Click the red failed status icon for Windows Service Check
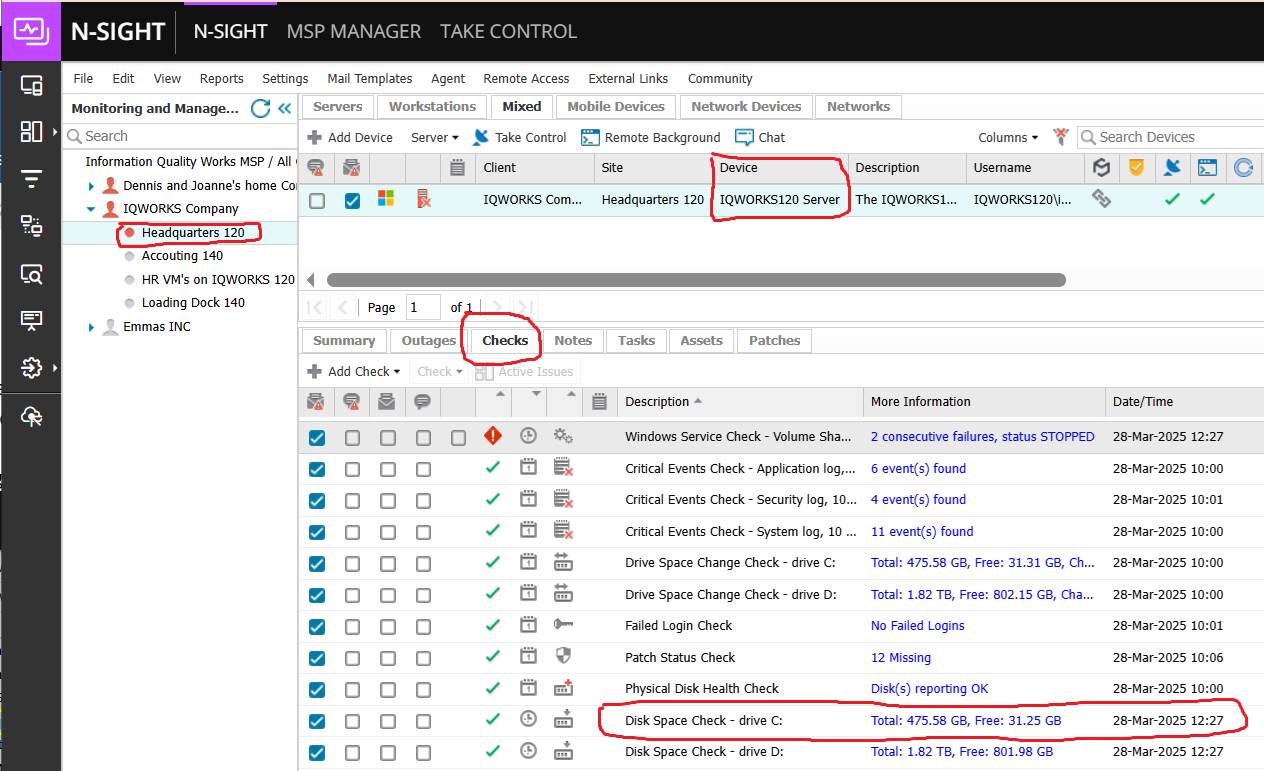Viewport: 1264px width, 771px height. (492, 436)
